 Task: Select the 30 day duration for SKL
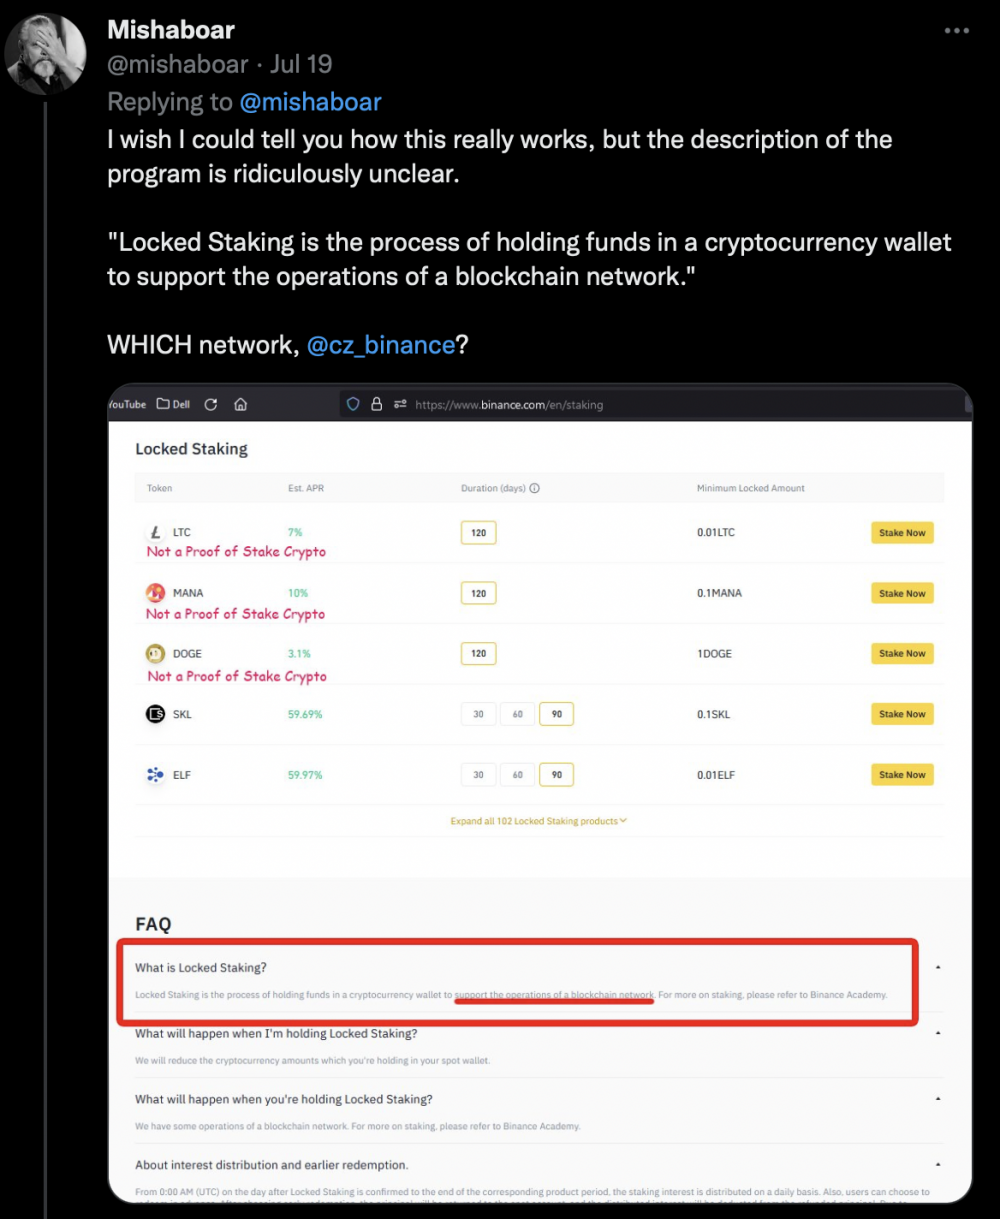click(x=478, y=714)
